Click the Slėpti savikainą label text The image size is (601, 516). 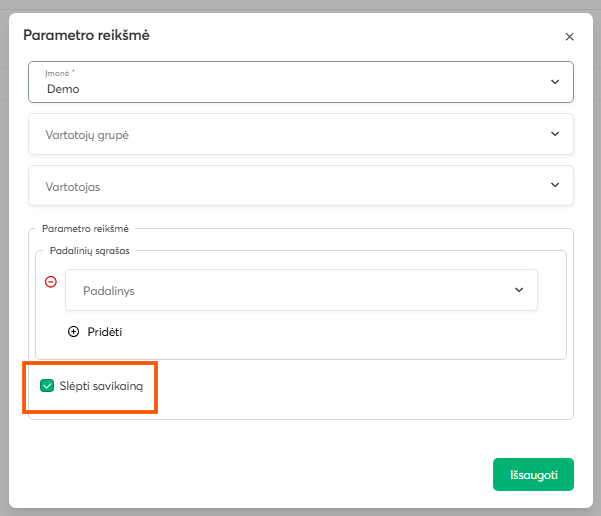[108, 386]
